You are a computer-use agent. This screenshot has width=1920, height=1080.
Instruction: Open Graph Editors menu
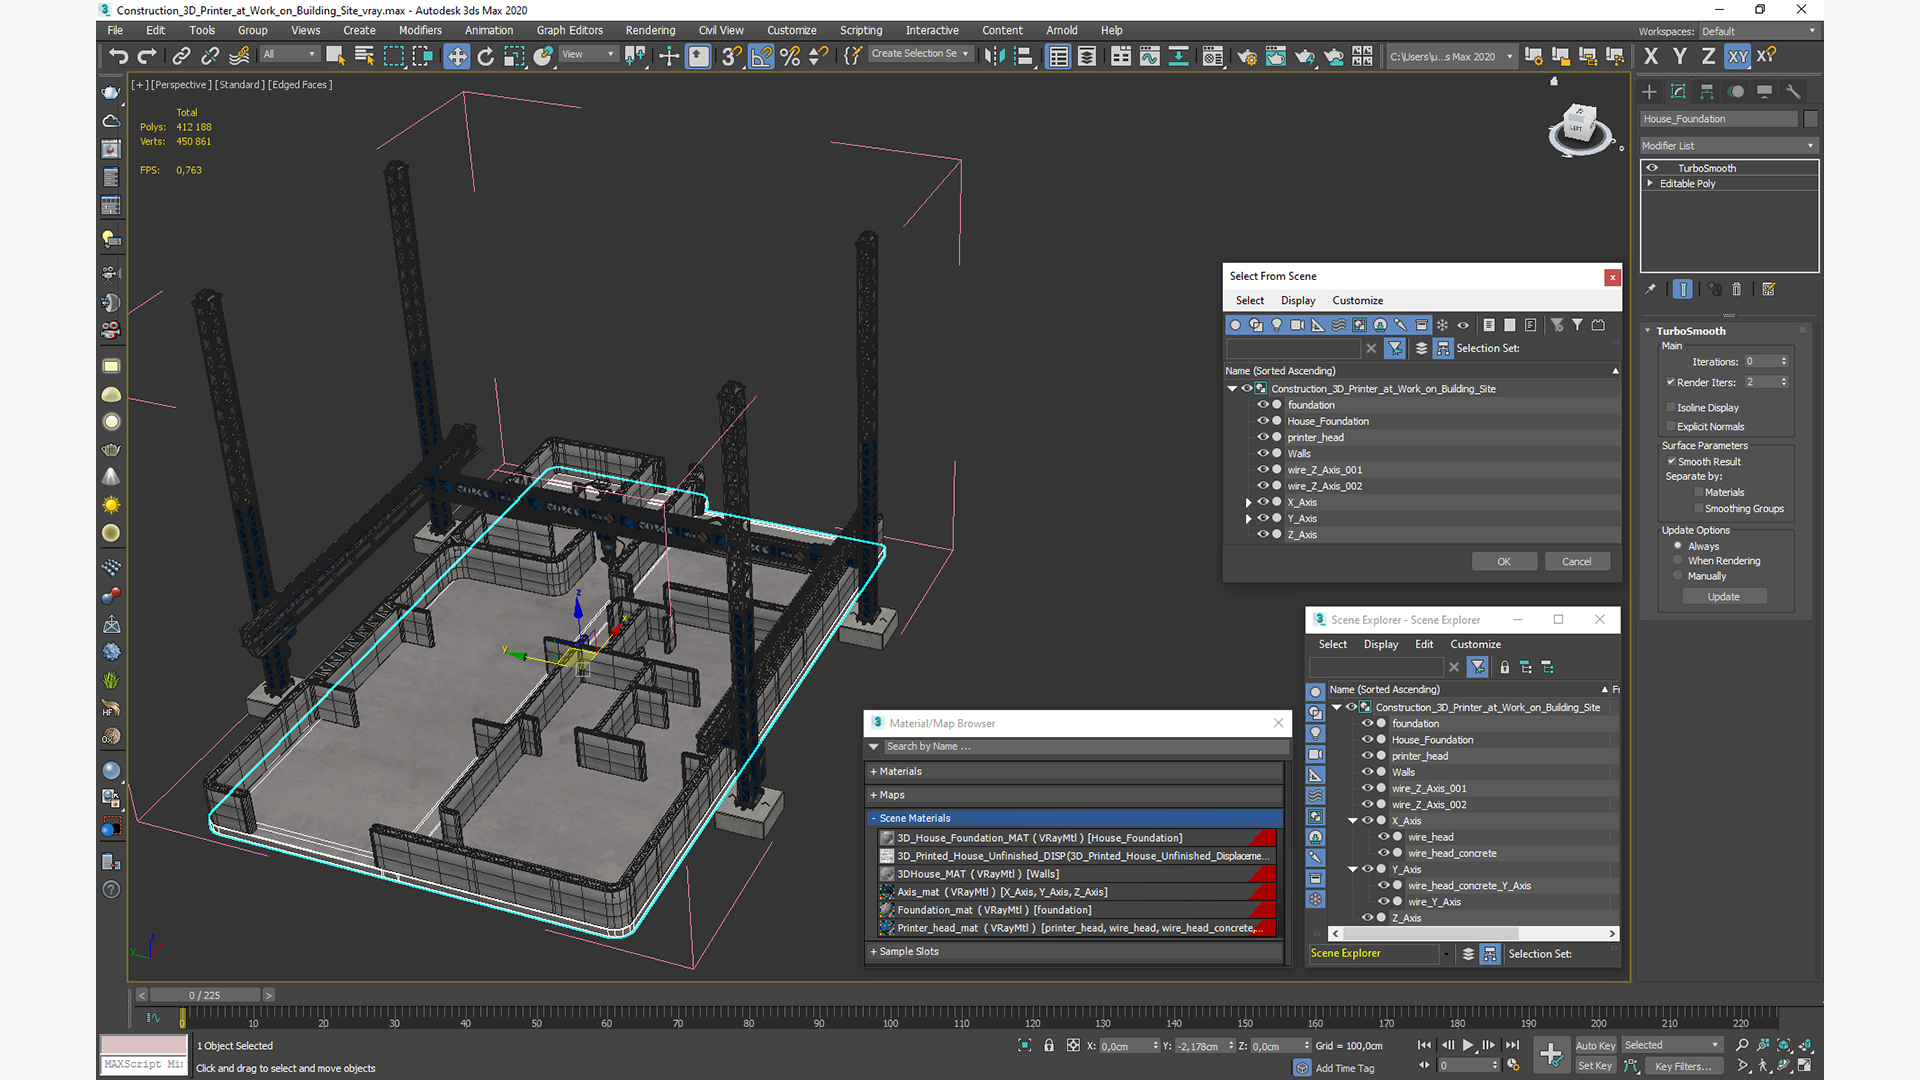570,30
